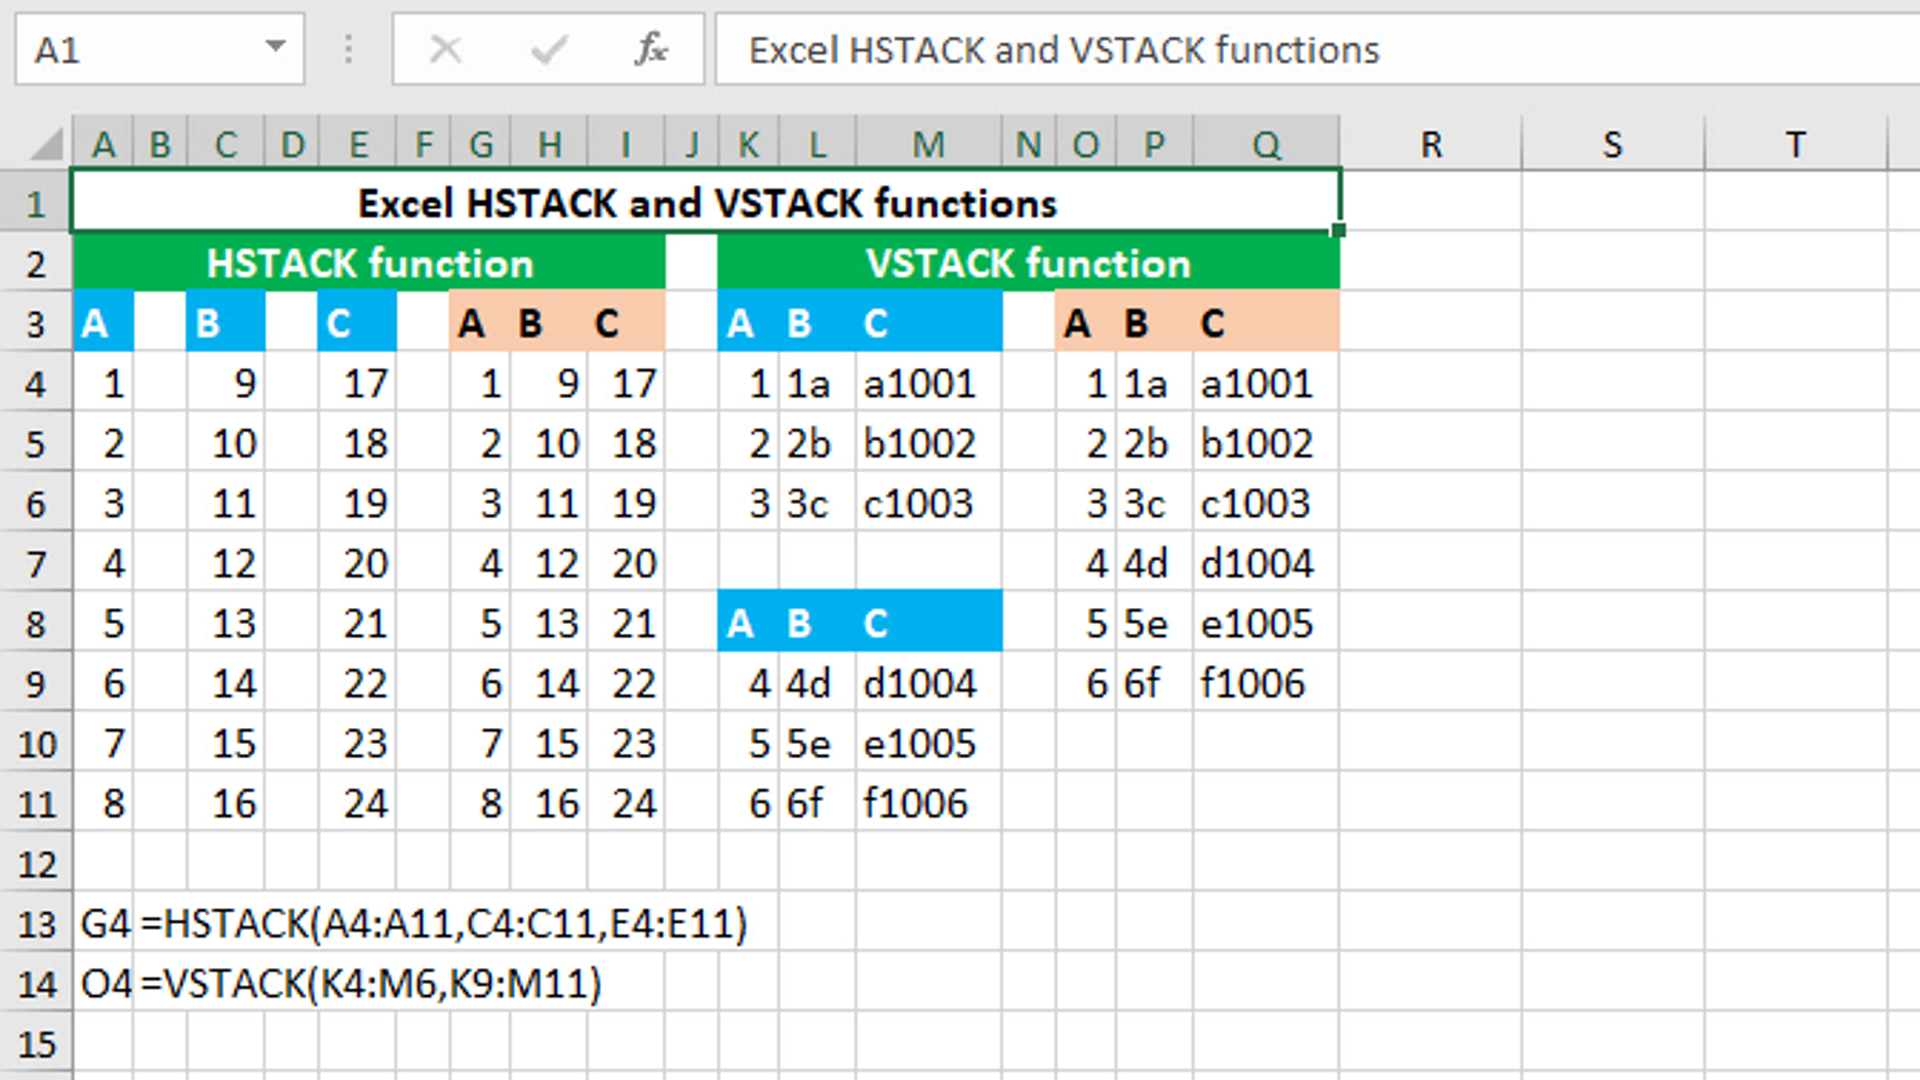
Task: Select cell 'f1006' in column M
Action: coord(928,803)
